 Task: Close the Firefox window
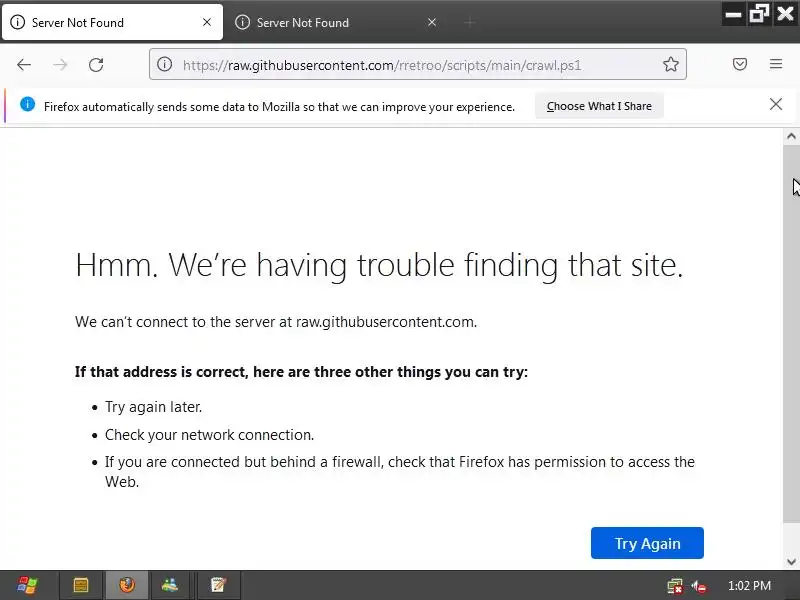point(785,13)
